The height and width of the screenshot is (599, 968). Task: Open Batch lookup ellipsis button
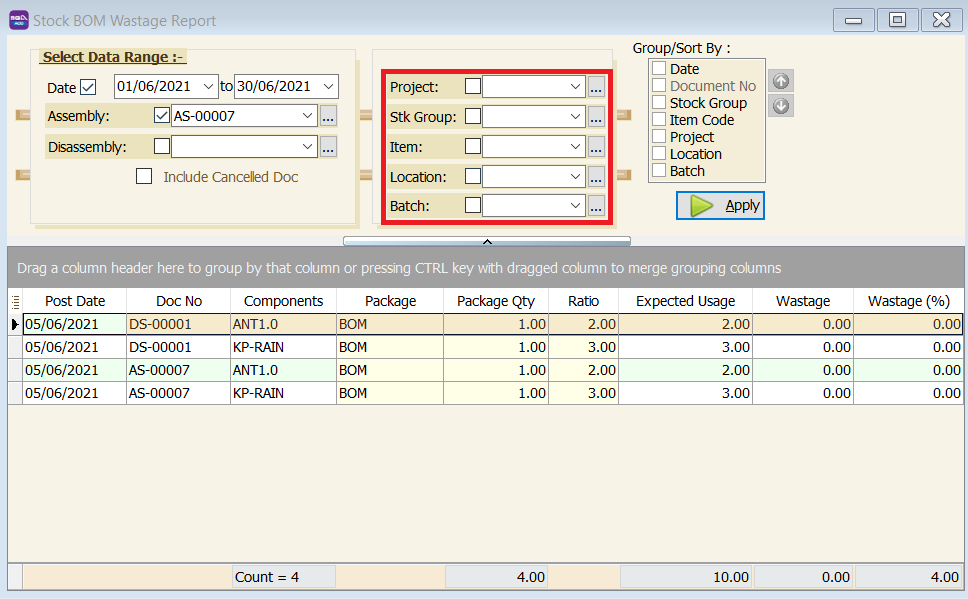[x=596, y=206]
